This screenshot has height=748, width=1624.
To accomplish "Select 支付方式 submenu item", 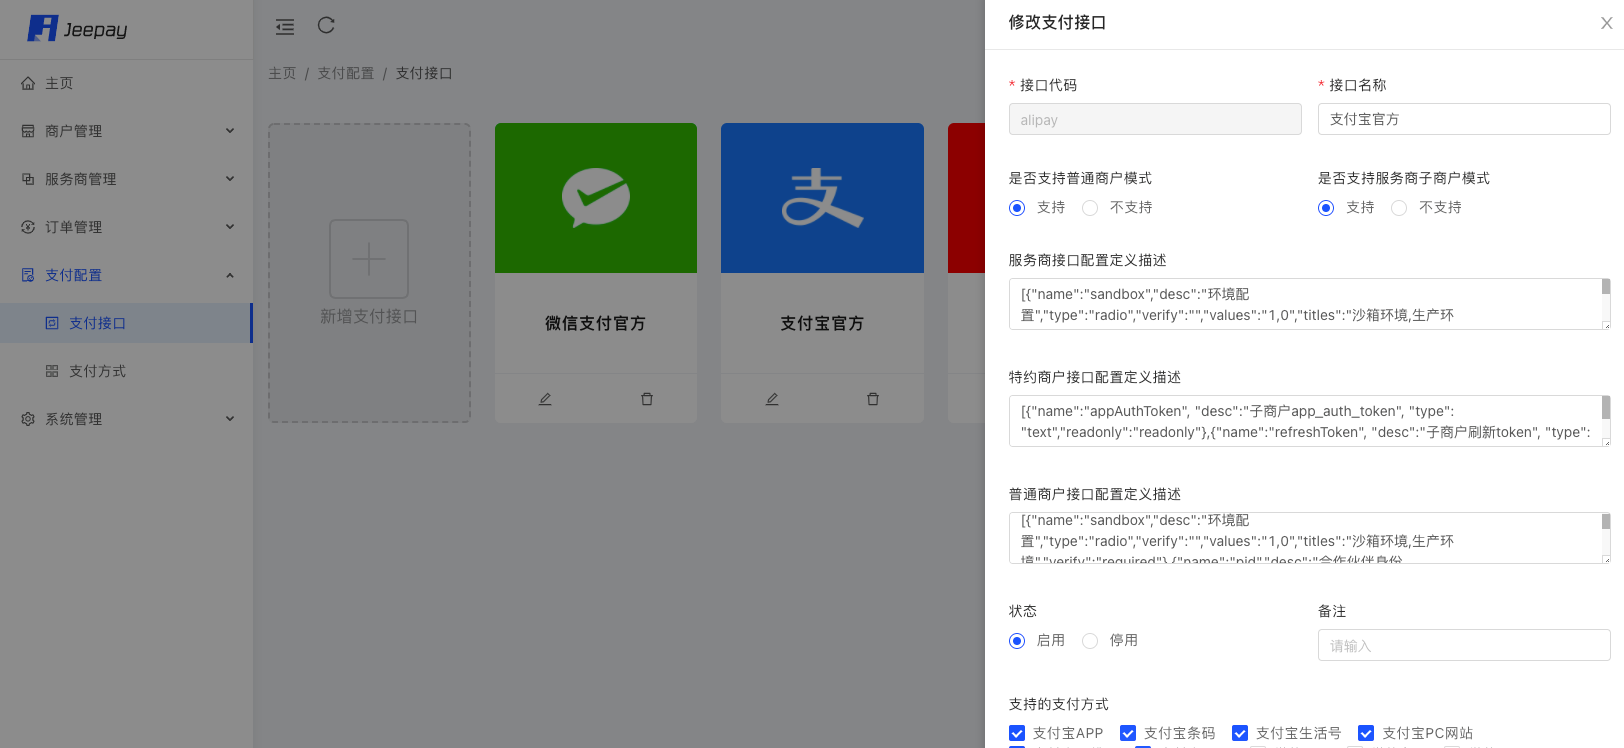I will pos(126,371).
